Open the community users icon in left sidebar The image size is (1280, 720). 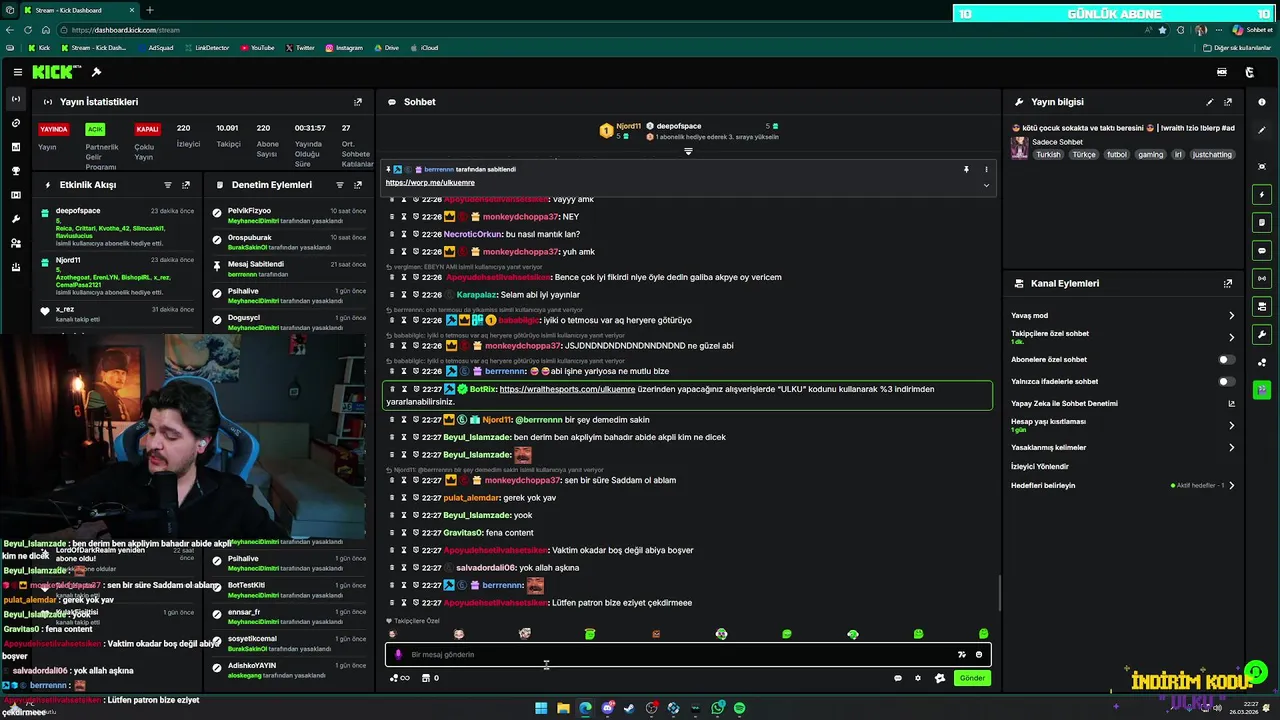tap(15, 243)
